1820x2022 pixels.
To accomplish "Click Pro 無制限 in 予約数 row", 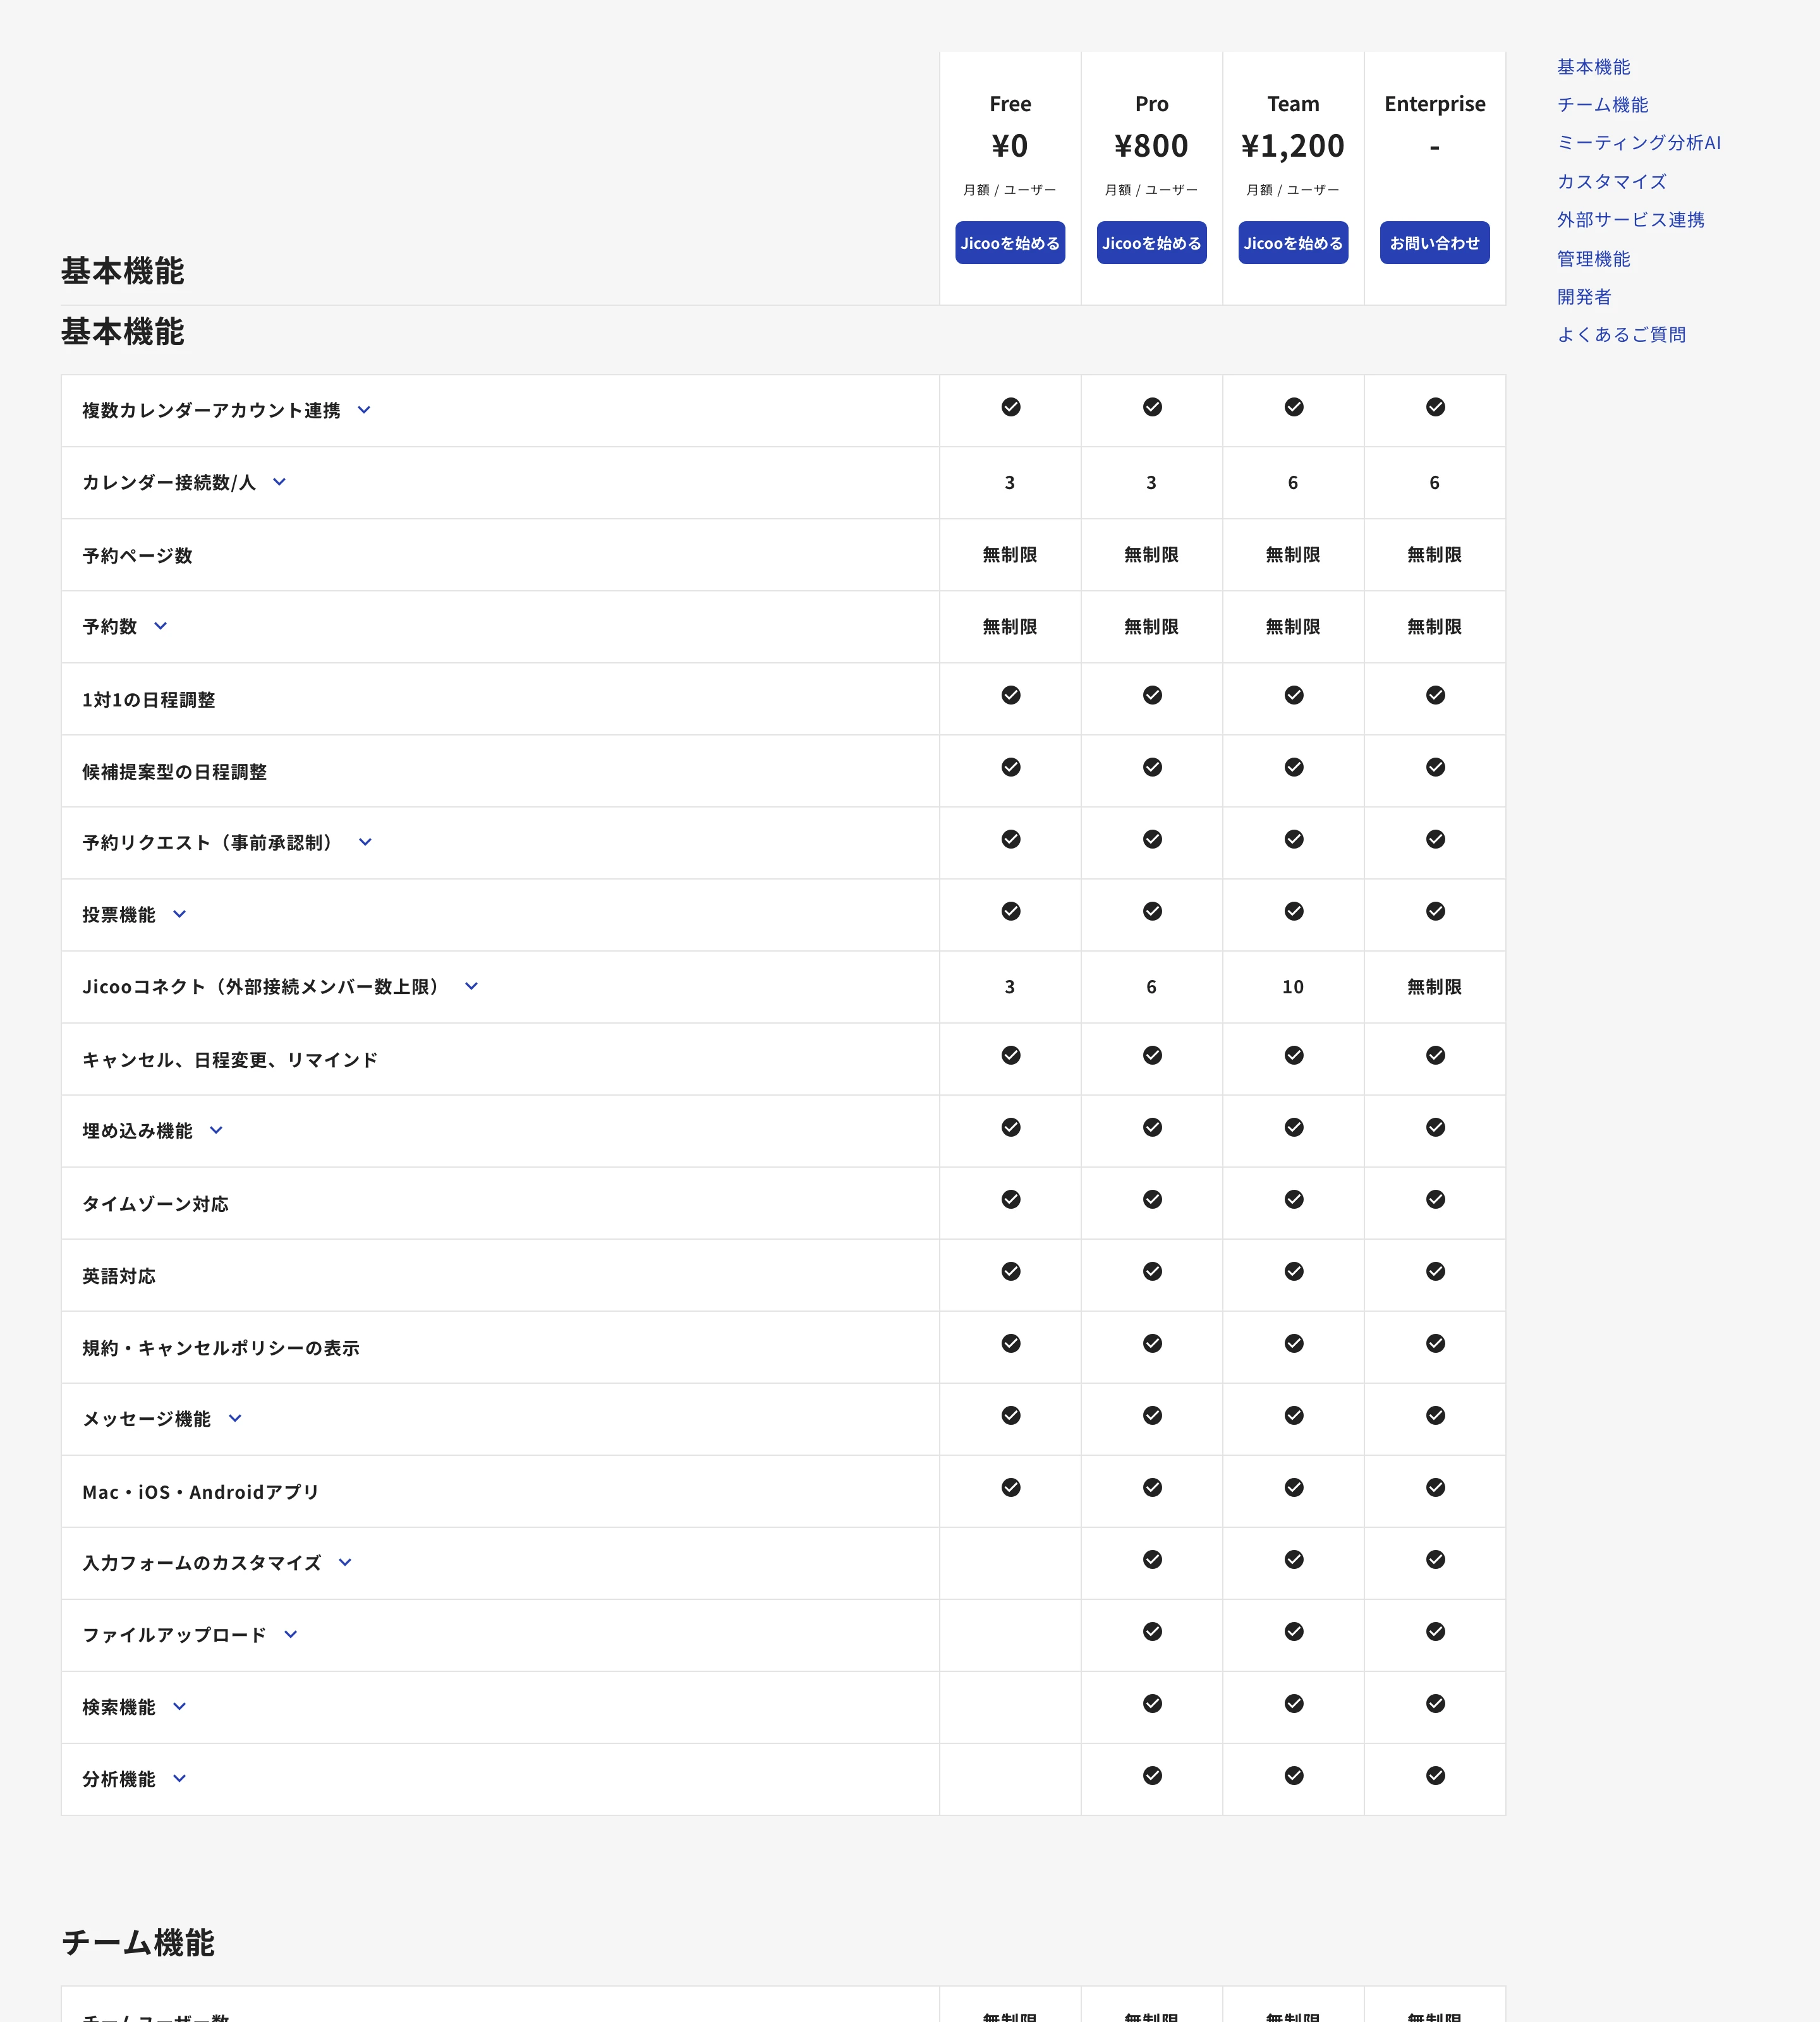I will click(1151, 627).
